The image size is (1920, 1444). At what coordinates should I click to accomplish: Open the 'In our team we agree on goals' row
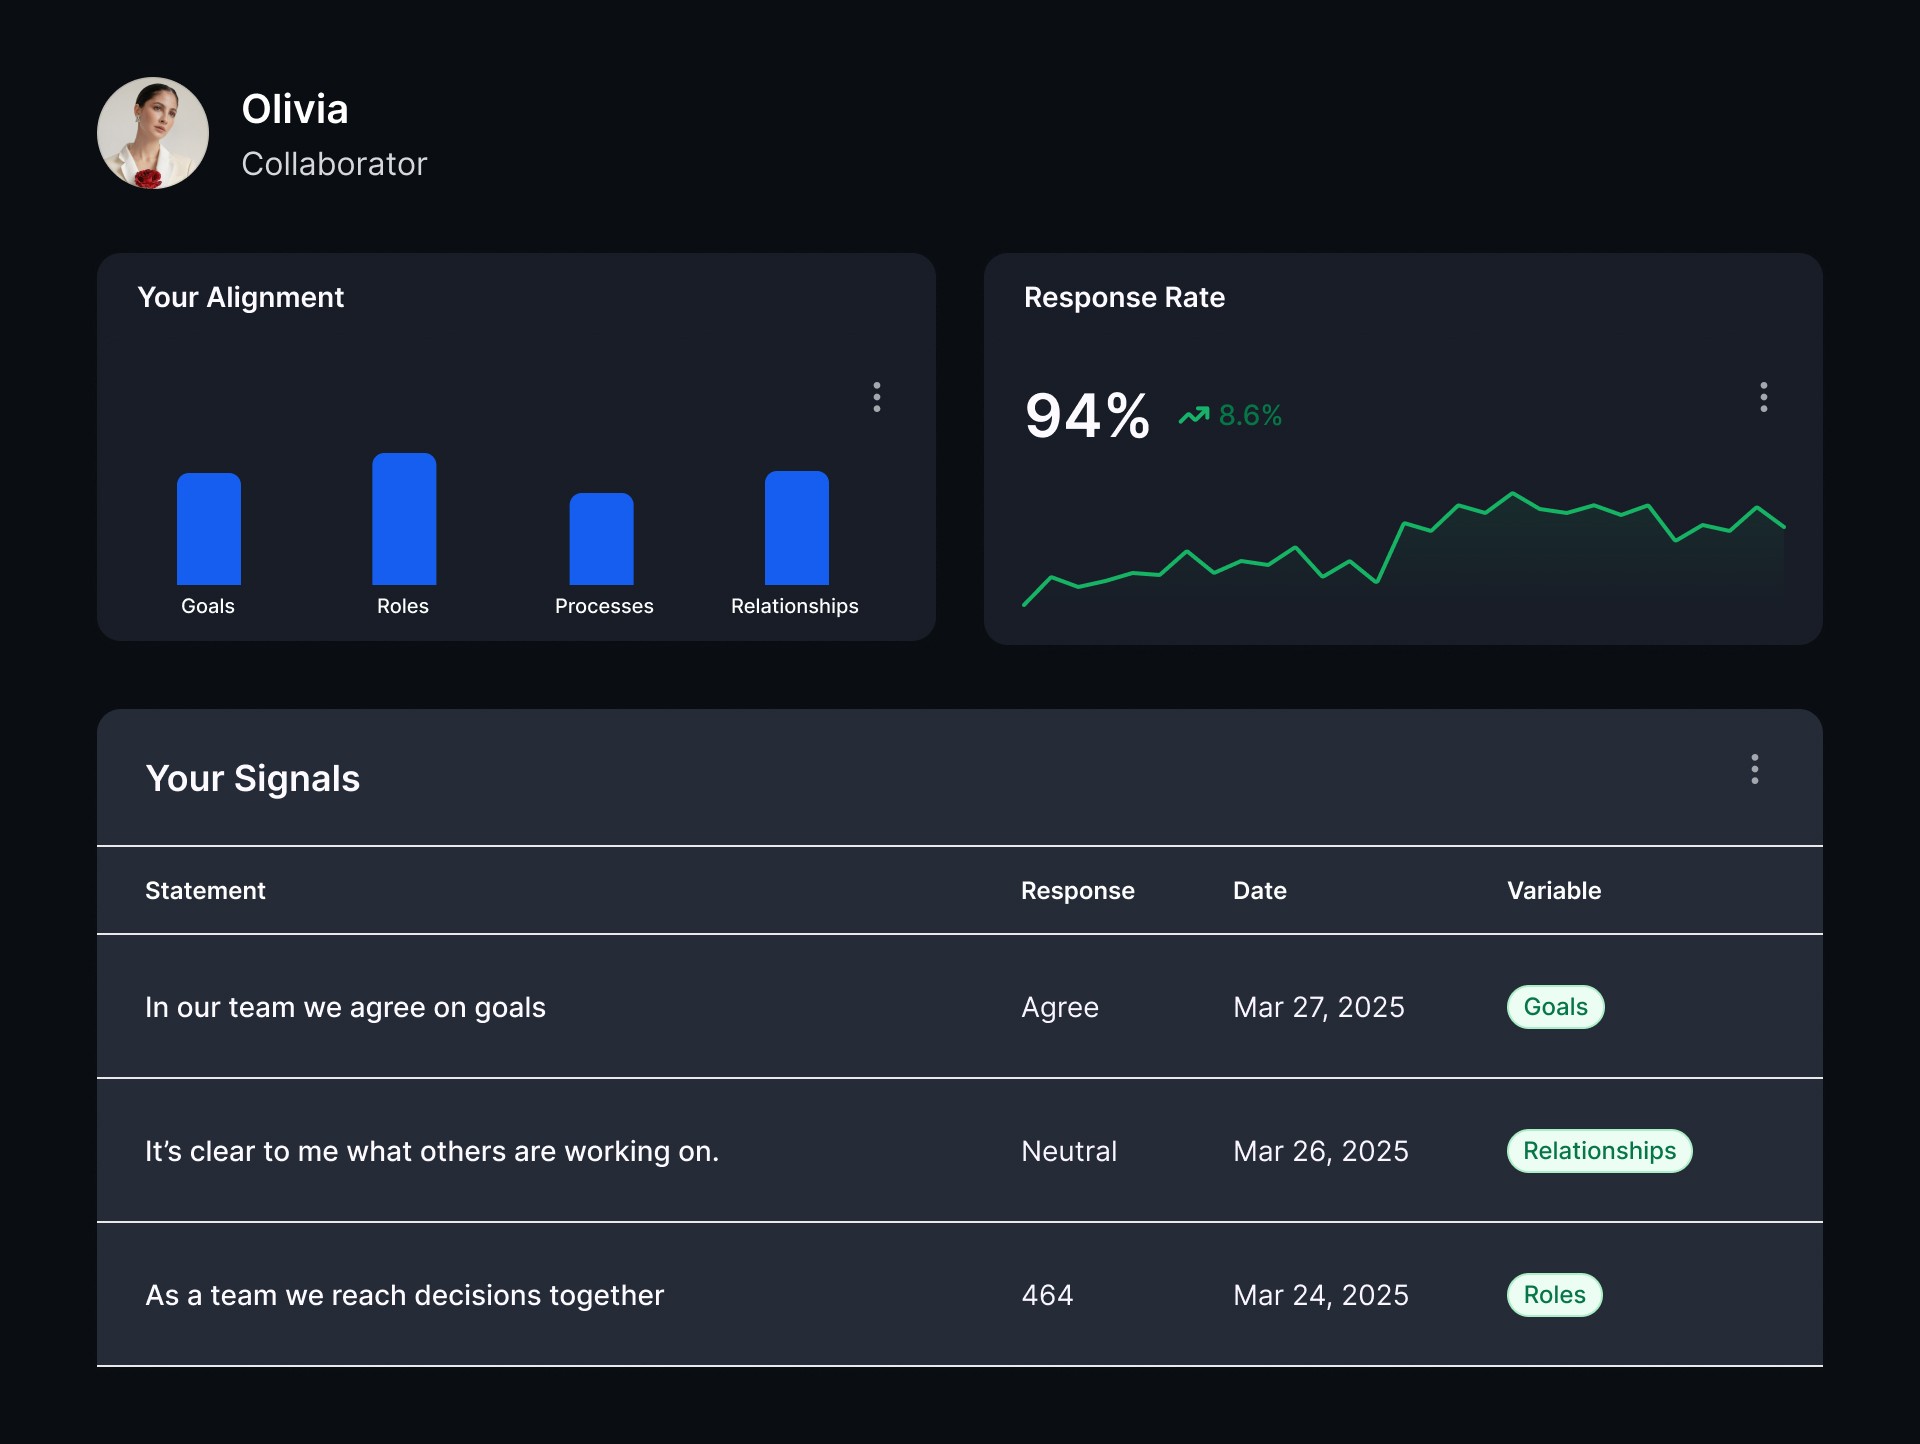[960, 1007]
